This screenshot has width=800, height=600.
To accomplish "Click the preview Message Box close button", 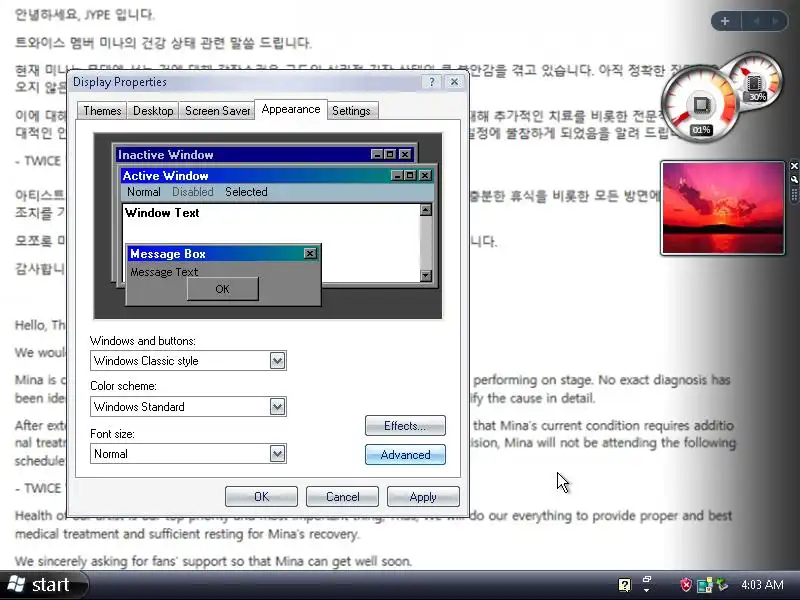I will pos(310,254).
